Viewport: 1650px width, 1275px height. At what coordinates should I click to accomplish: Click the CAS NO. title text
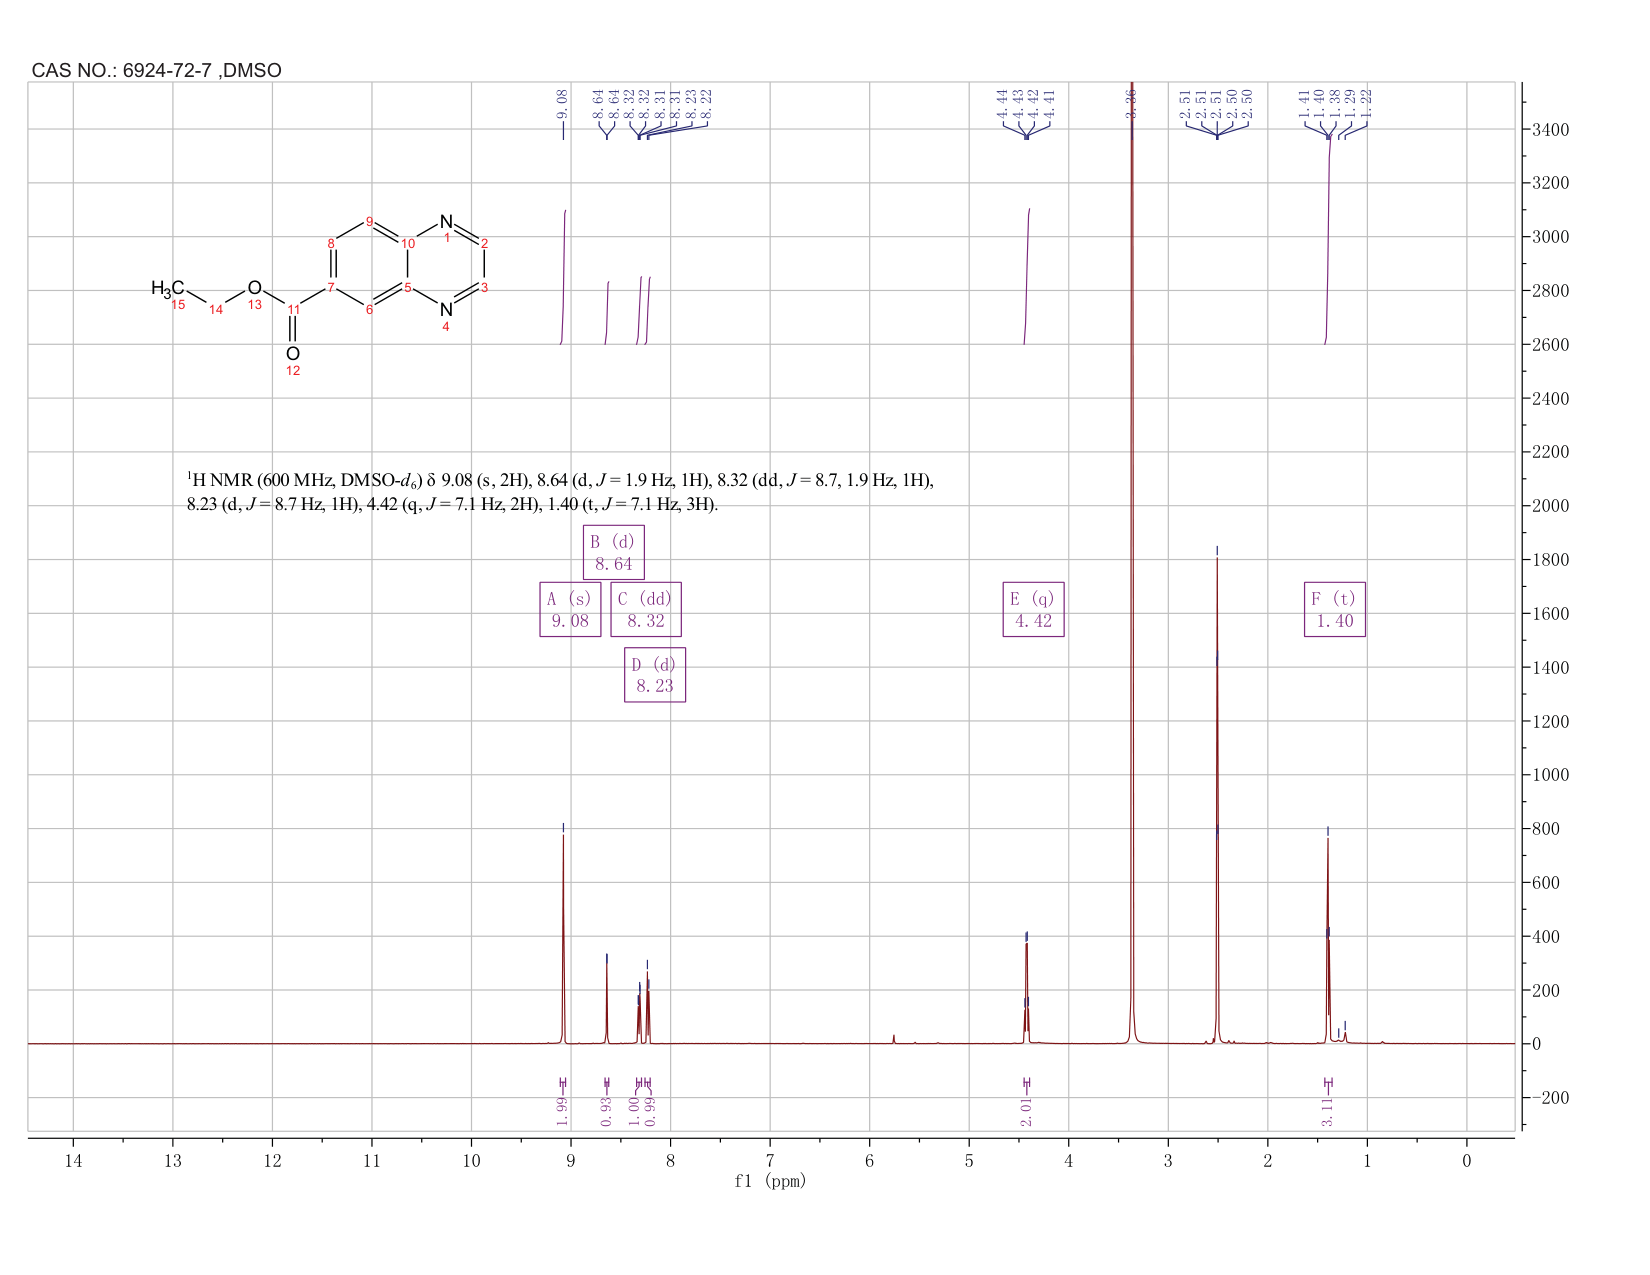[x=157, y=70]
